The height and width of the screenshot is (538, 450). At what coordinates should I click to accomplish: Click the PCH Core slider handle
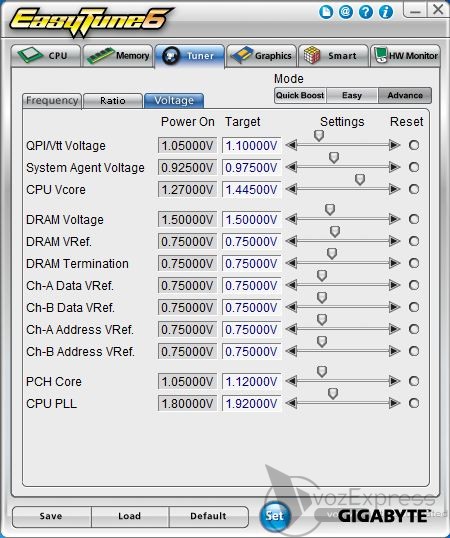322,371
